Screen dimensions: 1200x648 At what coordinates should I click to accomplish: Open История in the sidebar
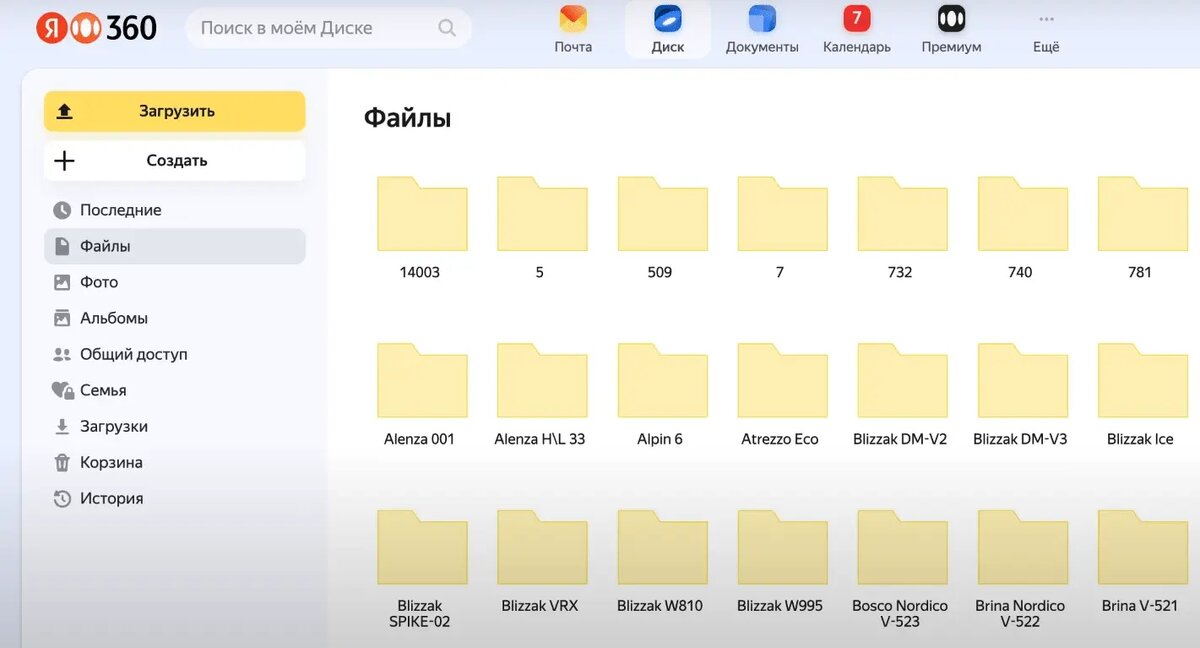tap(174, 498)
